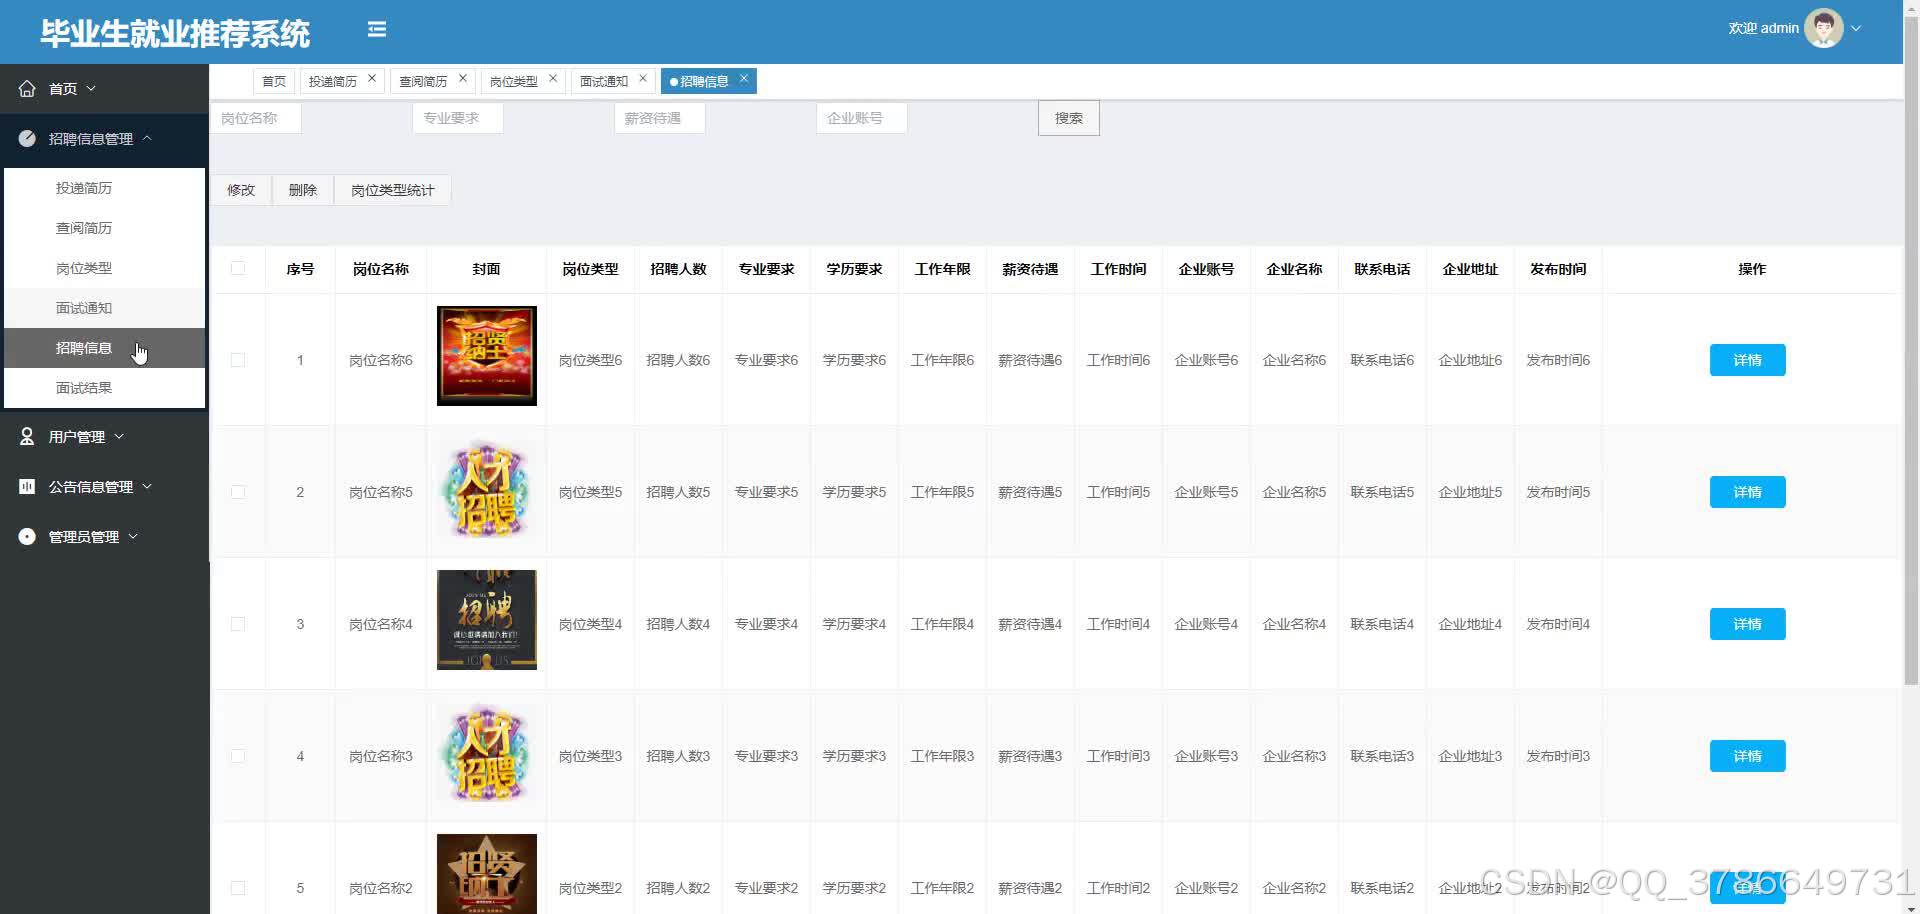The height and width of the screenshot is (914, 1920).
Task: Check the row checkbox for 岗位名称4
Action: (238, 624)
